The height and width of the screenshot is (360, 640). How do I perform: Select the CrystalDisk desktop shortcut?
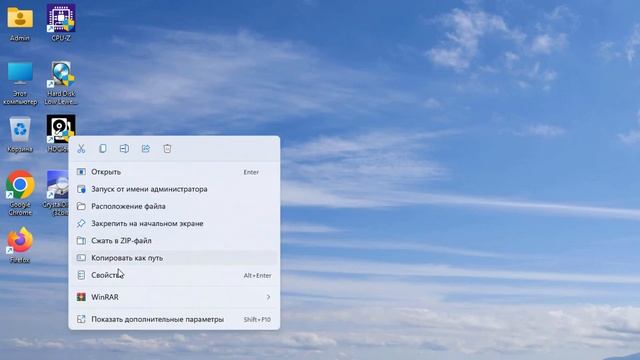click(x=57, y=193)
